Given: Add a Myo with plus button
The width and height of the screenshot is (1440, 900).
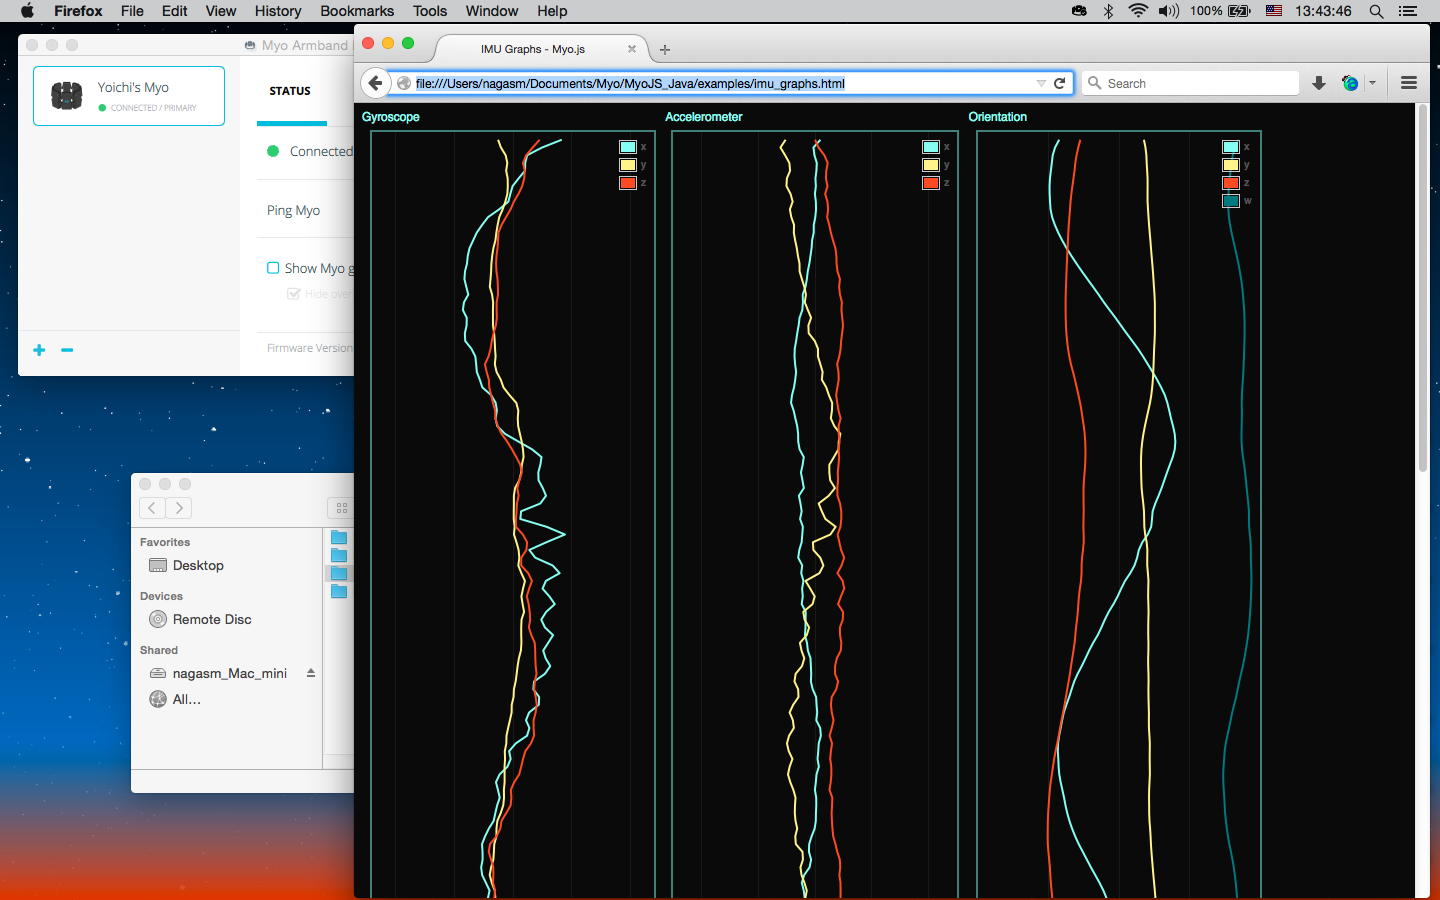Looking at the screenshot, I should coord(39,350).
